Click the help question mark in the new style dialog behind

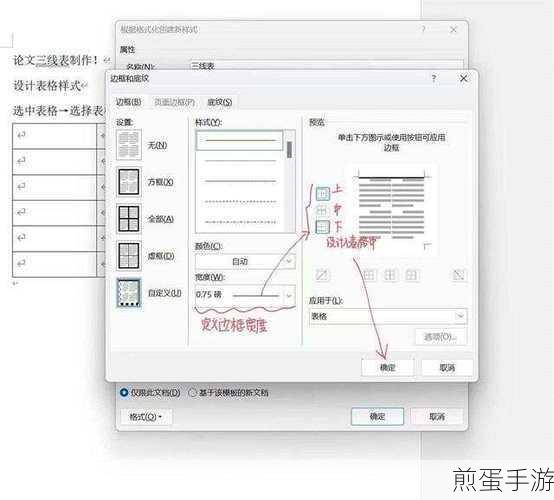tap(423, 29)
